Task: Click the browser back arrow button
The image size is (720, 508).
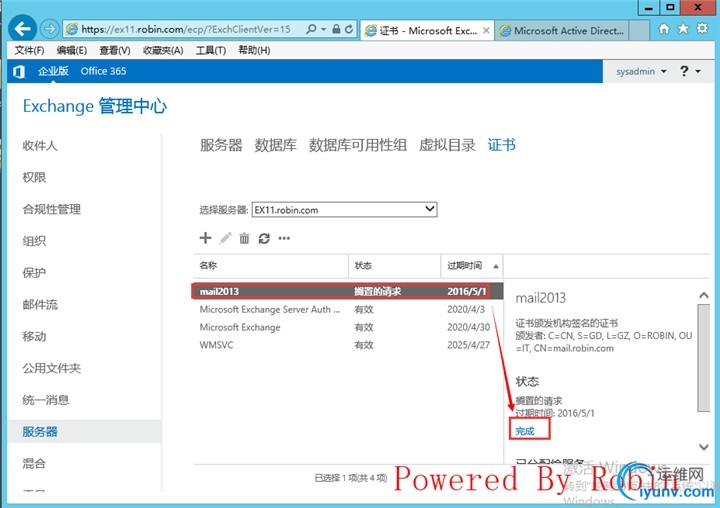Action: [x=22, y=29]
